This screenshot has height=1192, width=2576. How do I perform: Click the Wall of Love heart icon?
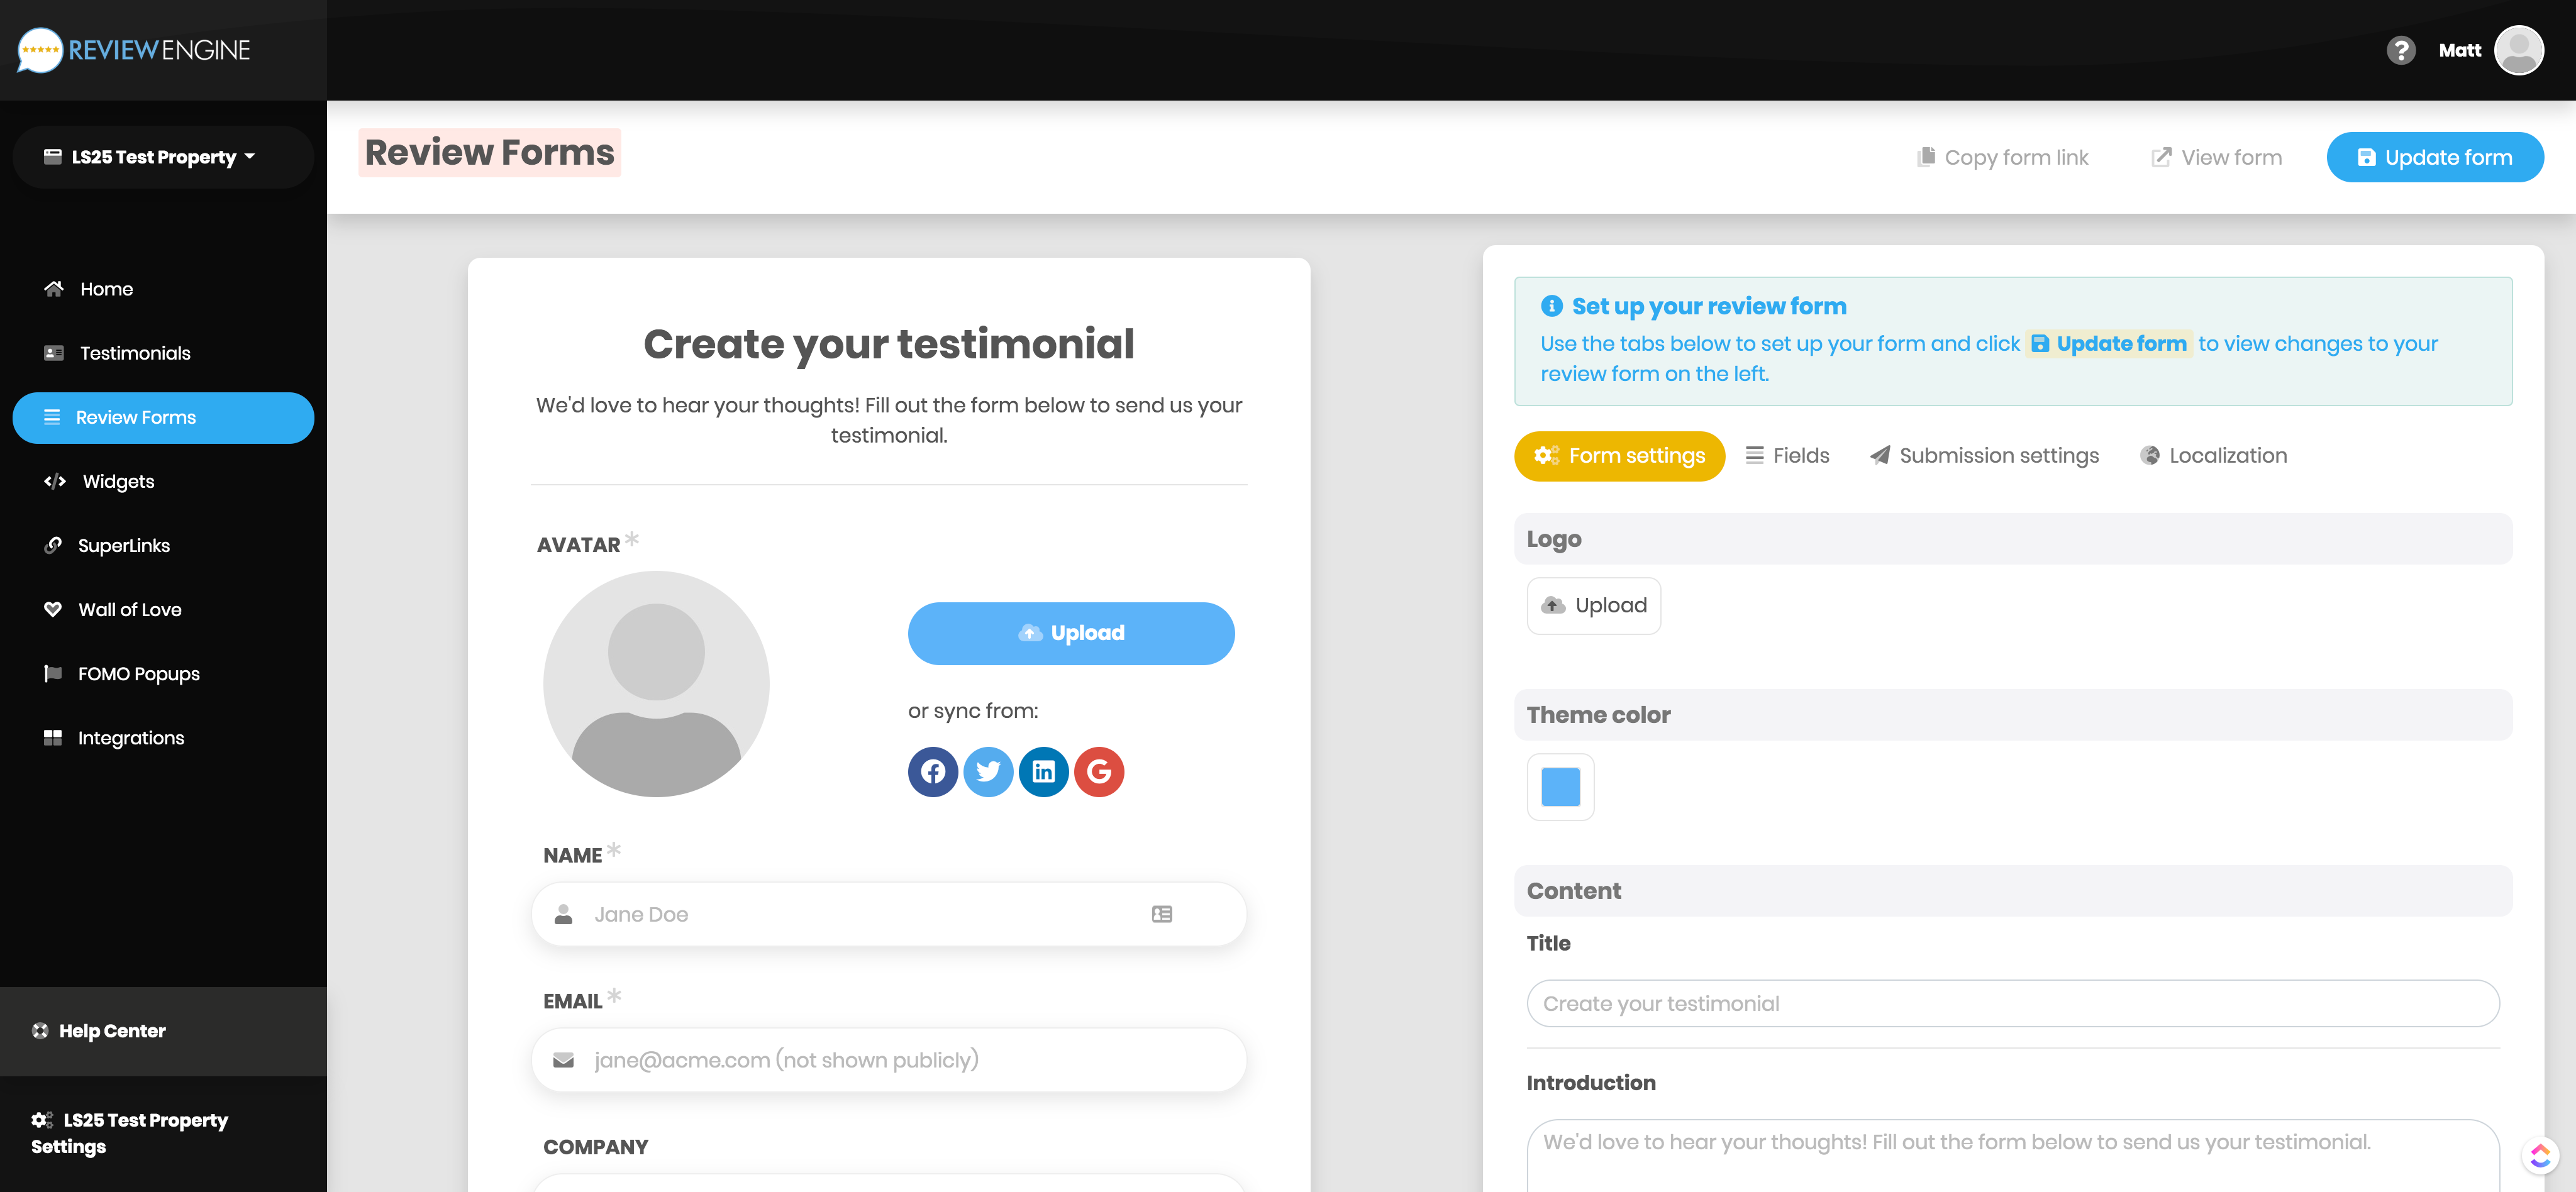(x=53, y=609)
